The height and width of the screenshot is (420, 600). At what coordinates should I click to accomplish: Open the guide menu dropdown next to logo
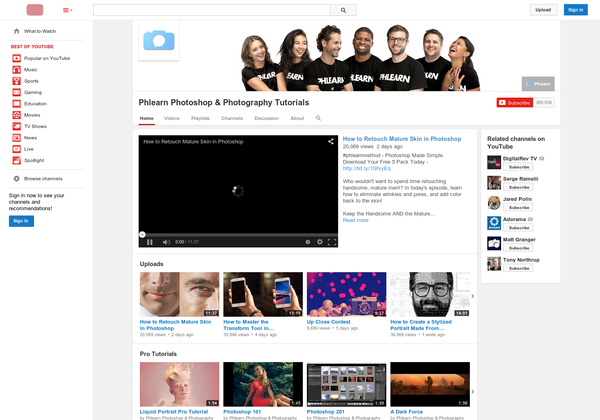click(67, 10)
